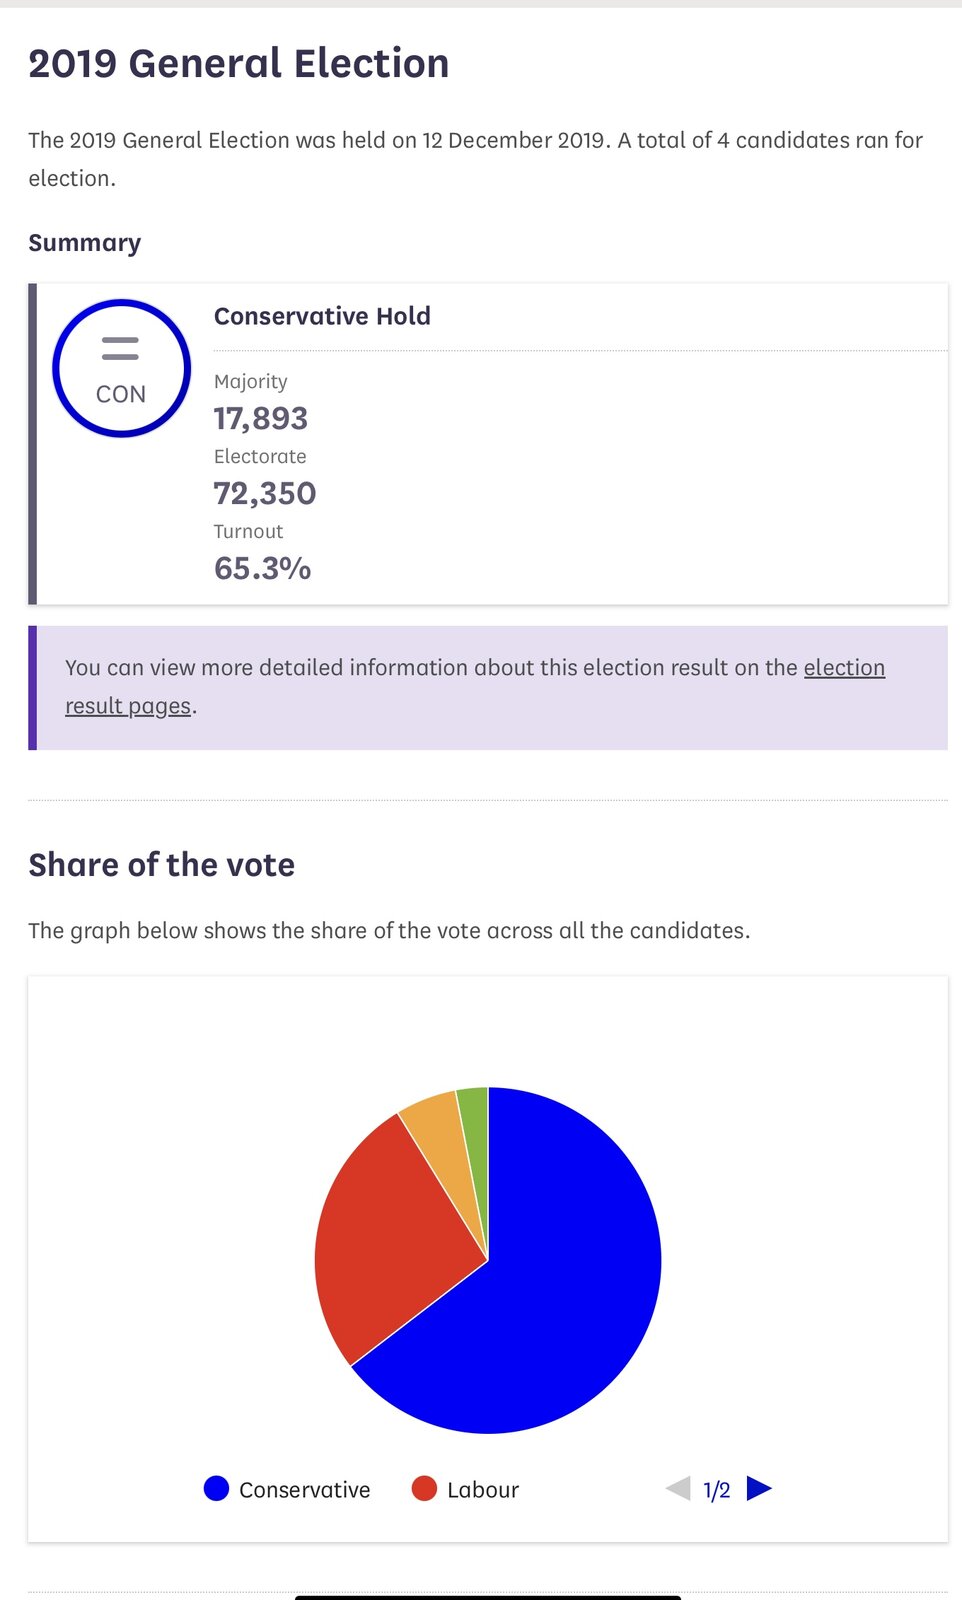Screen dimensions: 962x1600
Task: Tap the hold equals symbol above CON
Action: pos(120,349)
